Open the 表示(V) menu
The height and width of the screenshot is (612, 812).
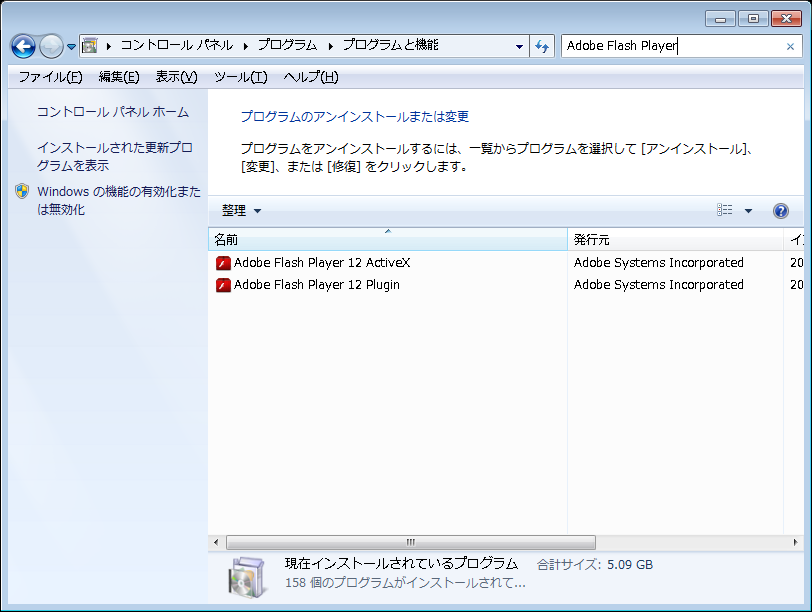(177, 77)
